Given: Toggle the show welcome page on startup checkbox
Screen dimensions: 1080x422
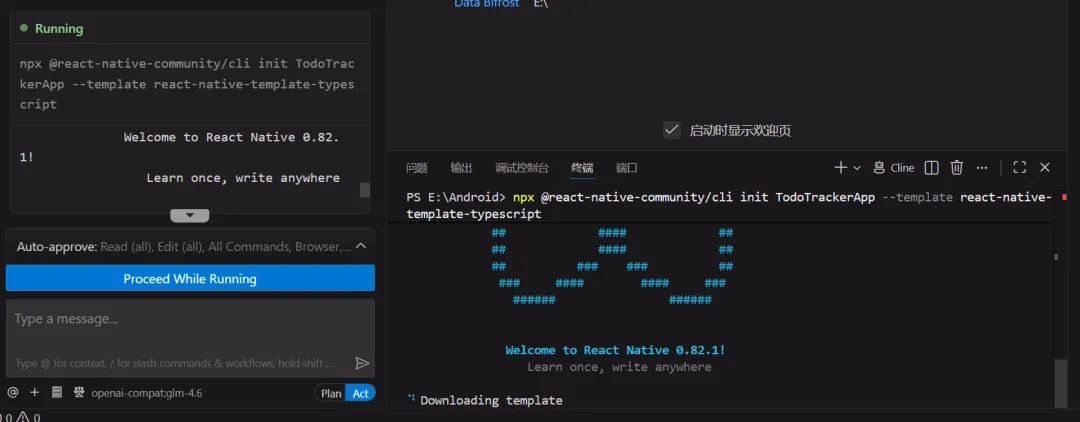Looking at the screenshot, I should (x=672, y=130).
